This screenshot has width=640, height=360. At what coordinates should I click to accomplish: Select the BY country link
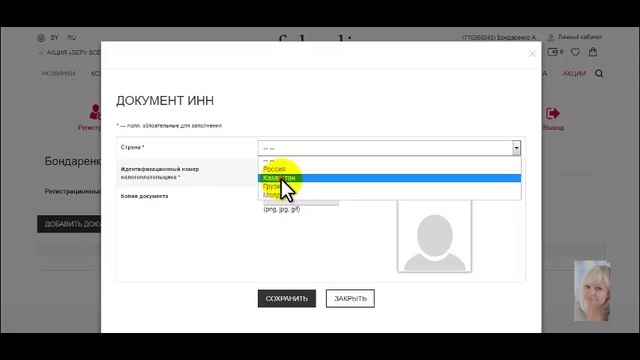pos(54,38)
